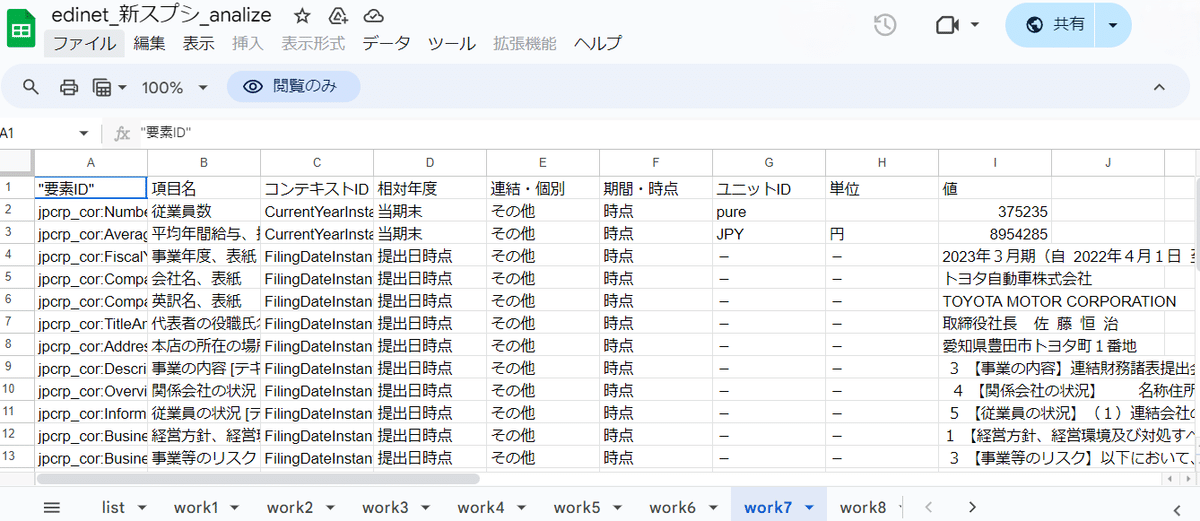The height and width of the screenshot is (521, 1200).
Task: Switch to the work8 sheet tab
Action: point(863,507)
